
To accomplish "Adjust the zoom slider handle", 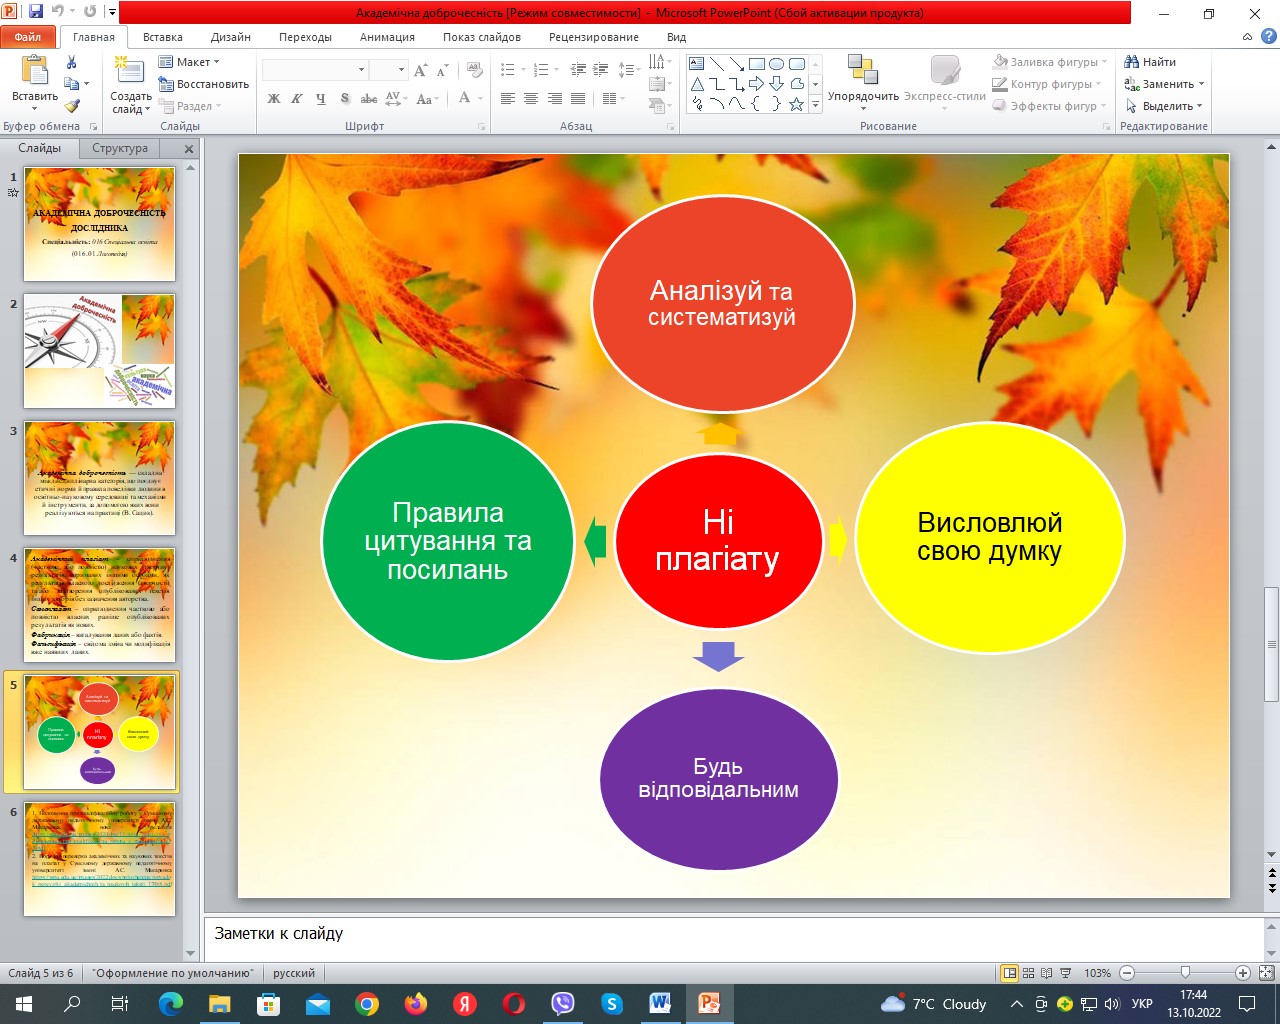I will [1185, 973].
